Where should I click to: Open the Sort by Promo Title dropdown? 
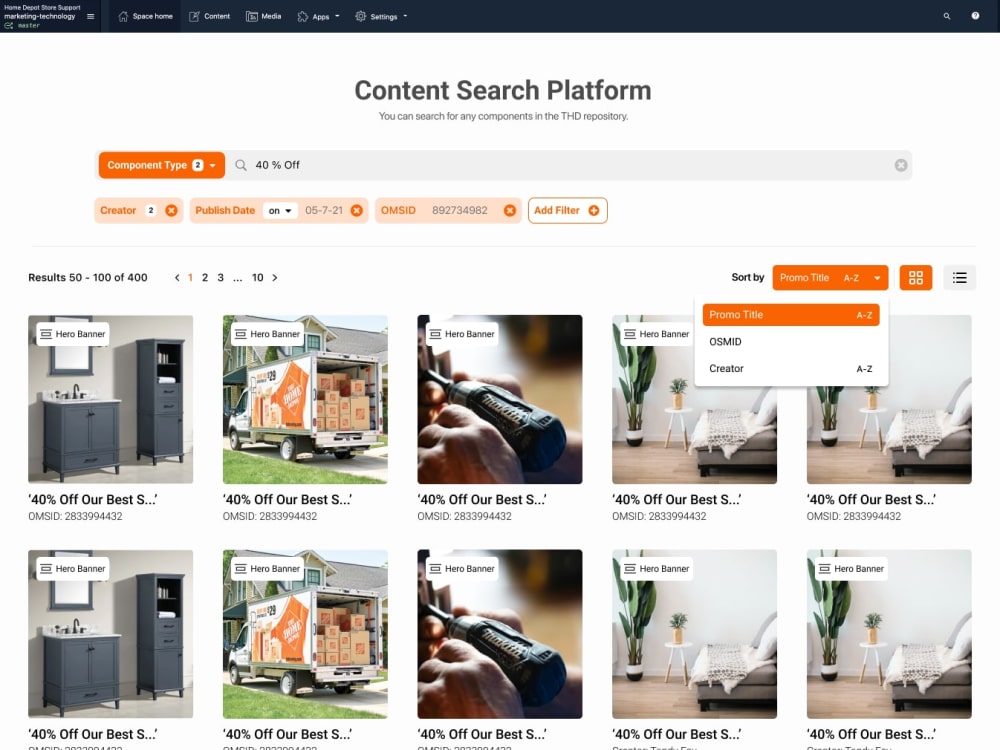point(830,278)
